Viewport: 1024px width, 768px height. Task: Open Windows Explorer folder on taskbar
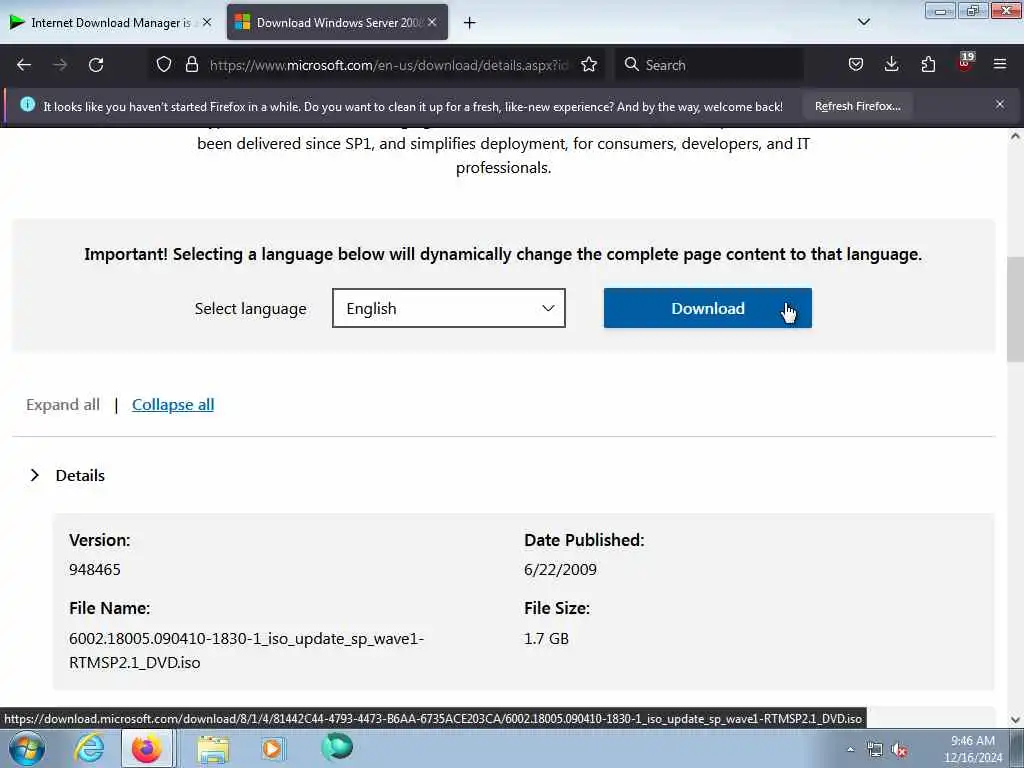[x=213, y=749]
